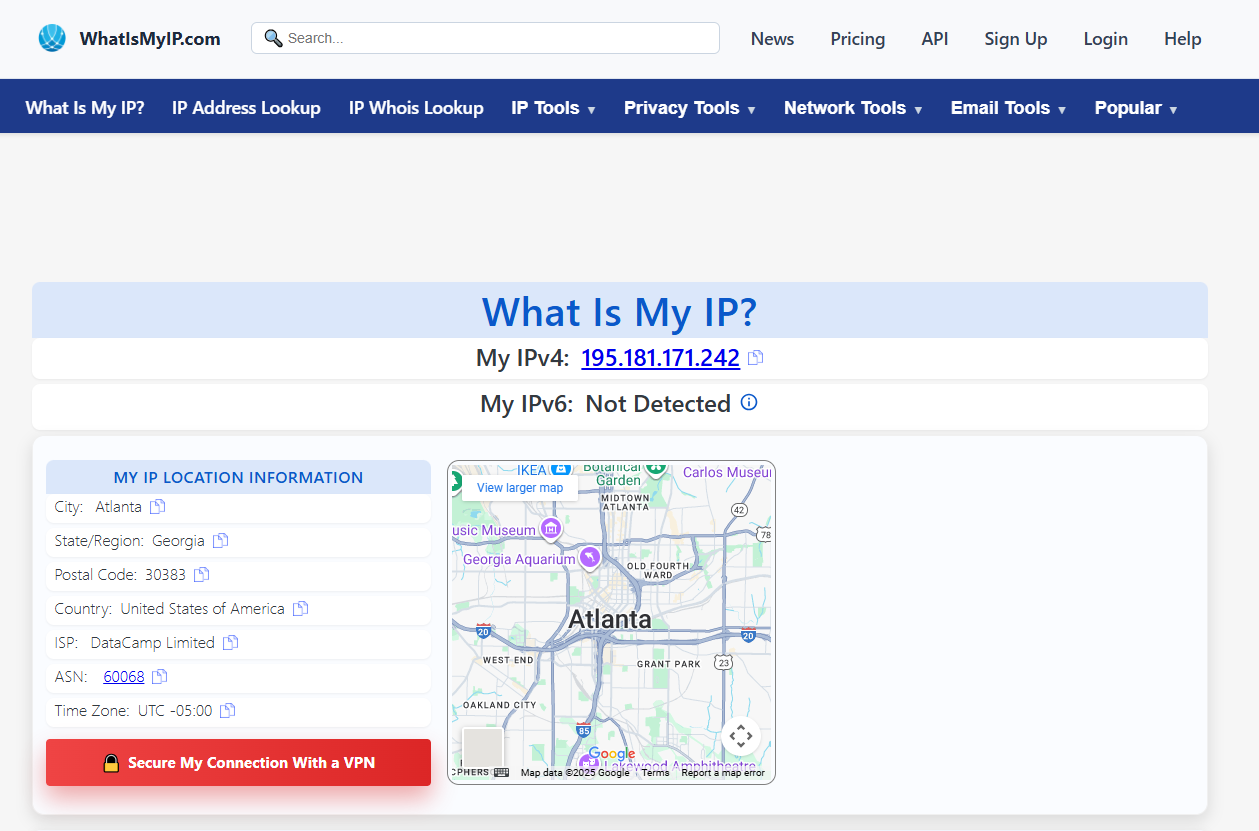Viewport: 1259px width, 831px height.
Task: Copy the Time Zone UTC -05:00 value
Action: coord(227,710)
